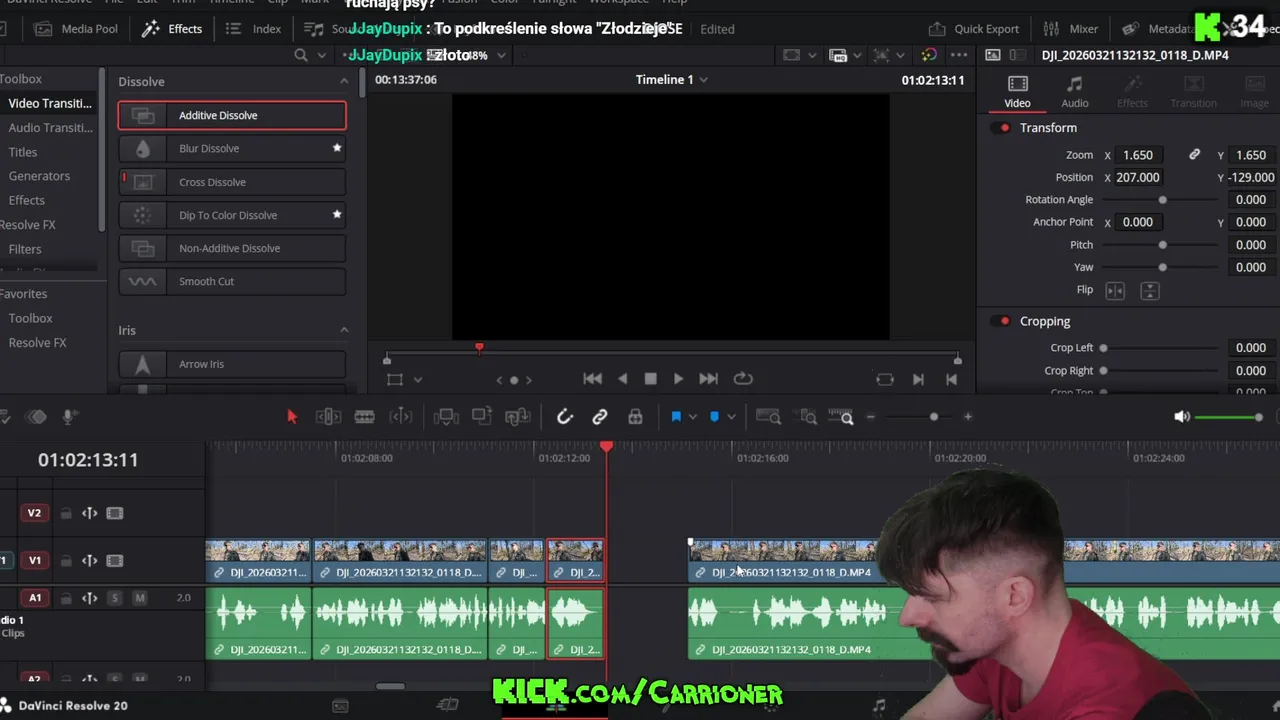Viewport: 1280px width, 720px height.
Task: Stop playback in the viewer
Action: 650,379
